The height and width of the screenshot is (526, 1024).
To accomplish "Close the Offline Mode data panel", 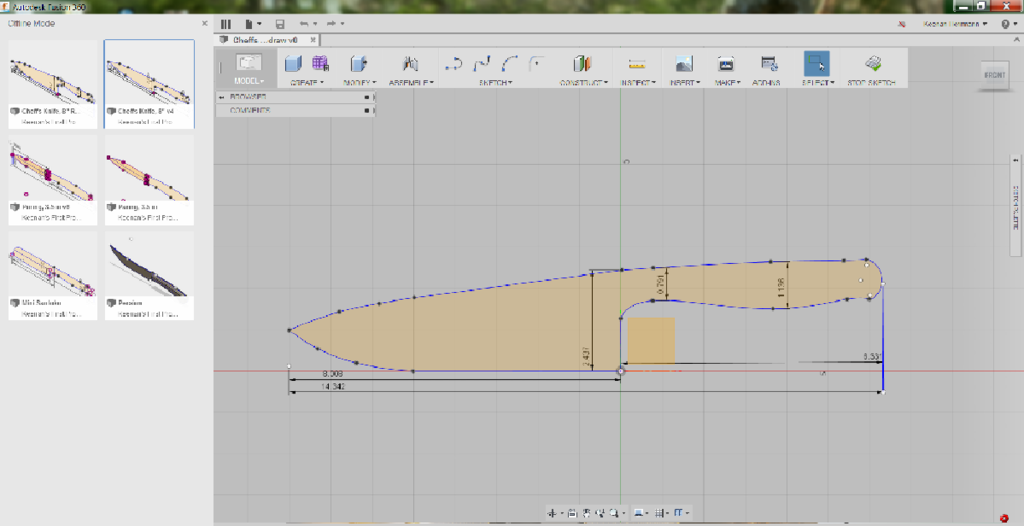I will coord(204,24).
